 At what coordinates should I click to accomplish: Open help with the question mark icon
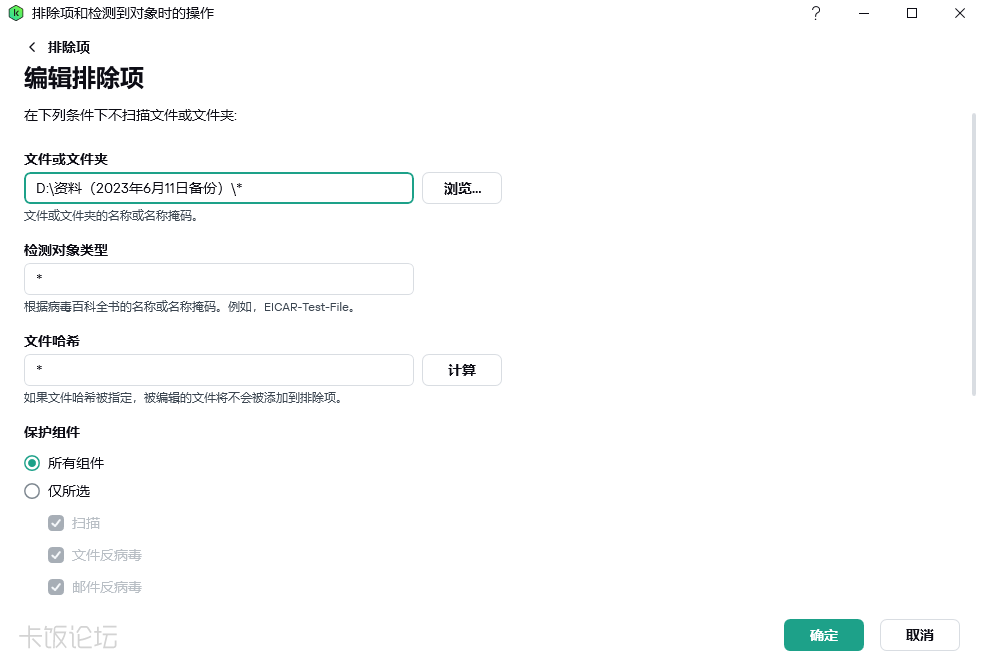pos(816,14)
